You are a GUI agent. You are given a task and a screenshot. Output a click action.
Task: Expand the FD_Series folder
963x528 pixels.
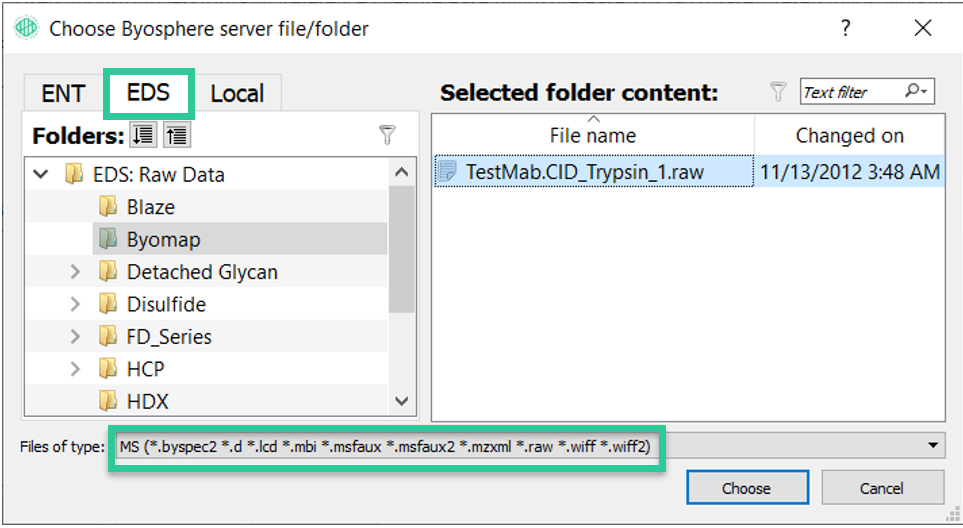click(75, 336)
